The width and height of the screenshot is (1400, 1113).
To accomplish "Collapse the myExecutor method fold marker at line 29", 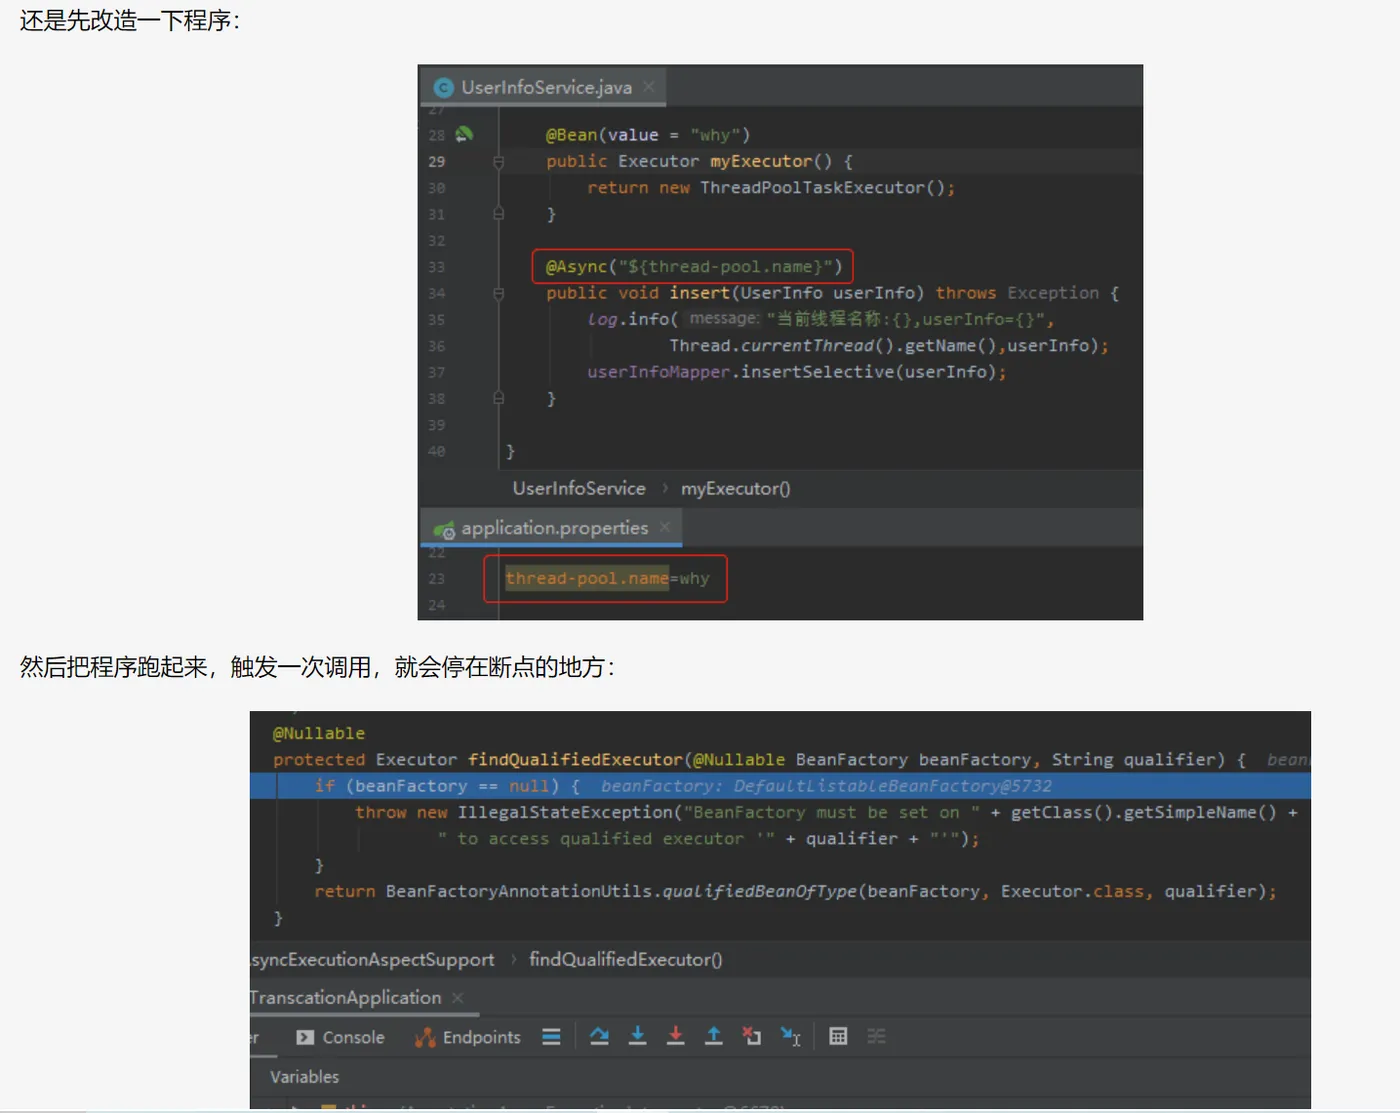I will (x=498, y=161).
